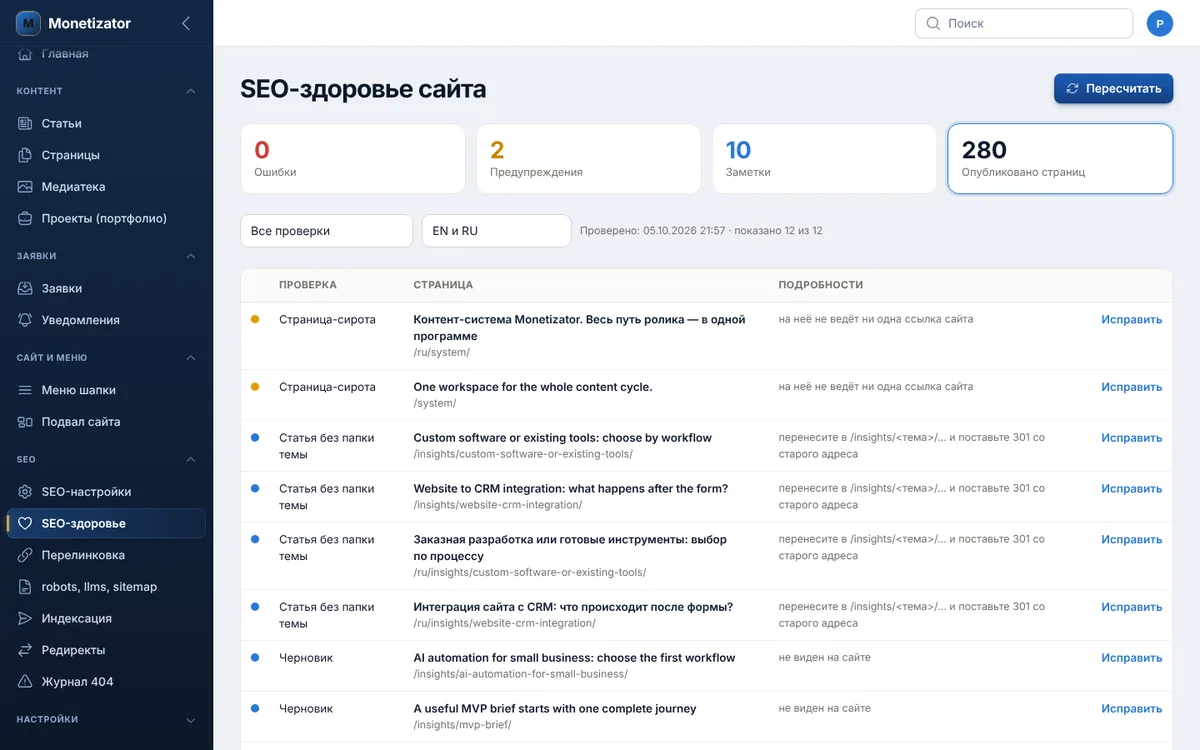Screen dimensions: 1200x750
Task: Click the Пересчитать button
Action: 1113,88
